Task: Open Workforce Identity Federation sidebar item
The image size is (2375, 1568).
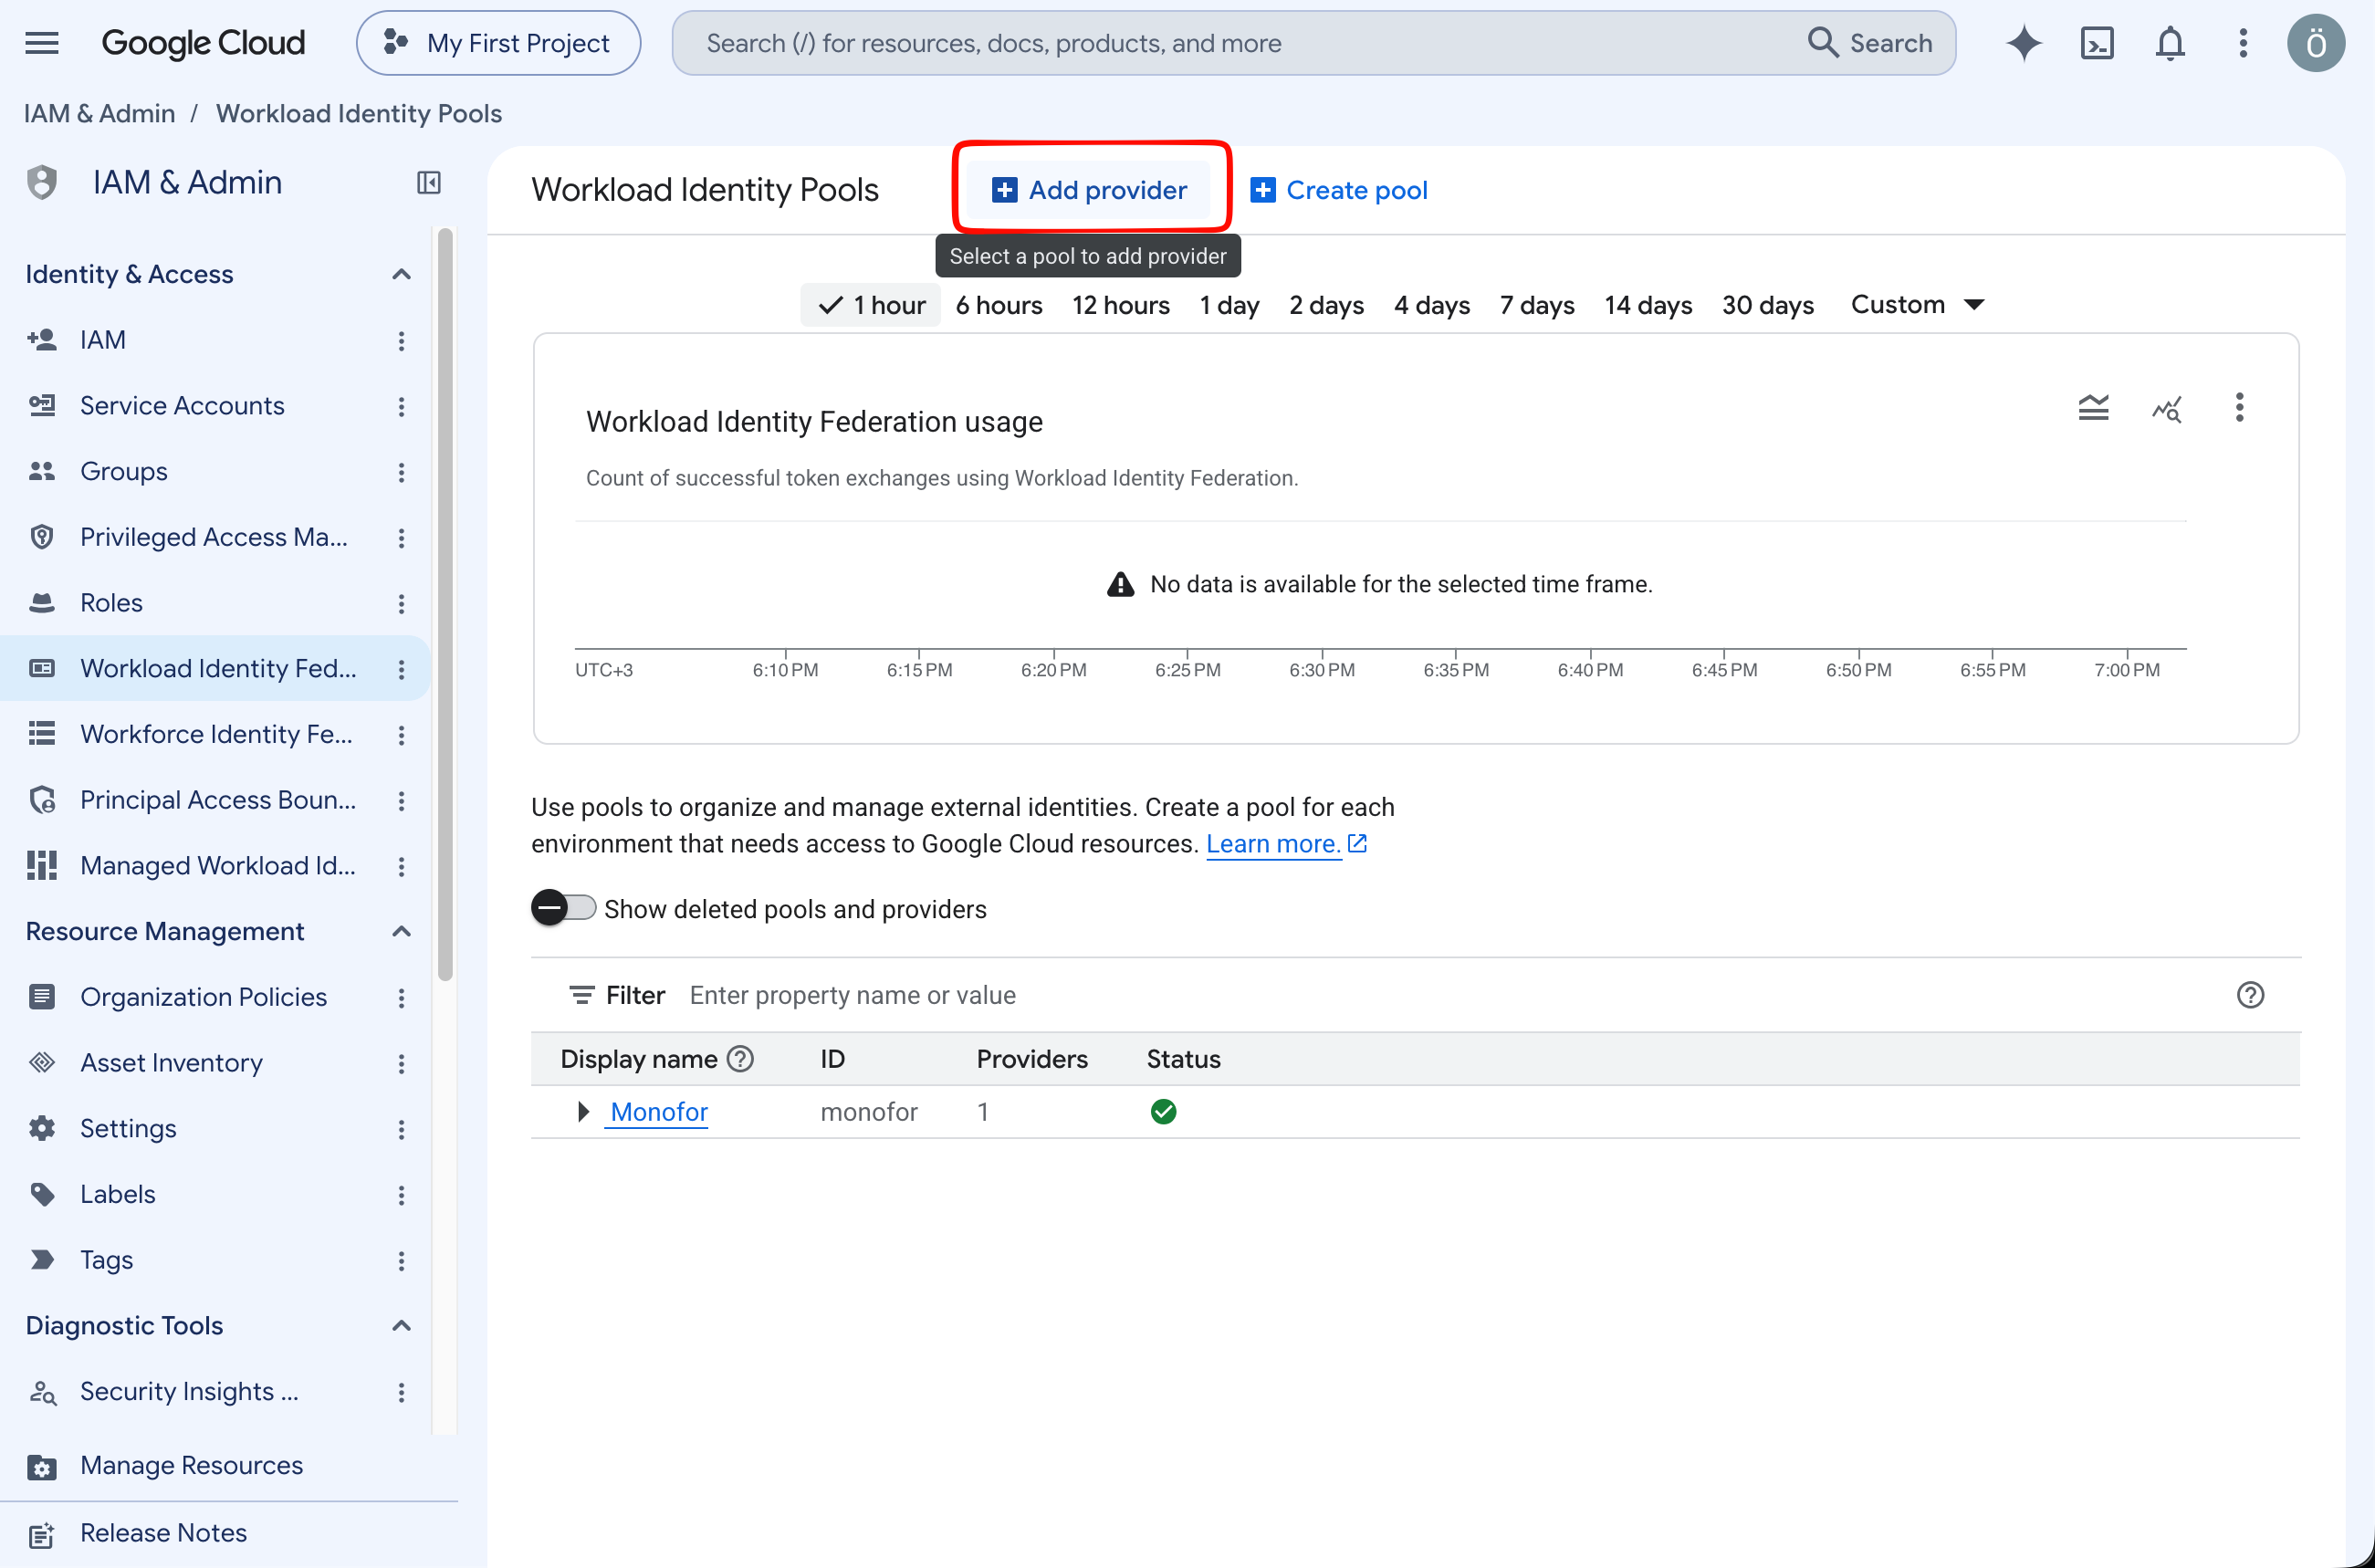Action: 215,735
